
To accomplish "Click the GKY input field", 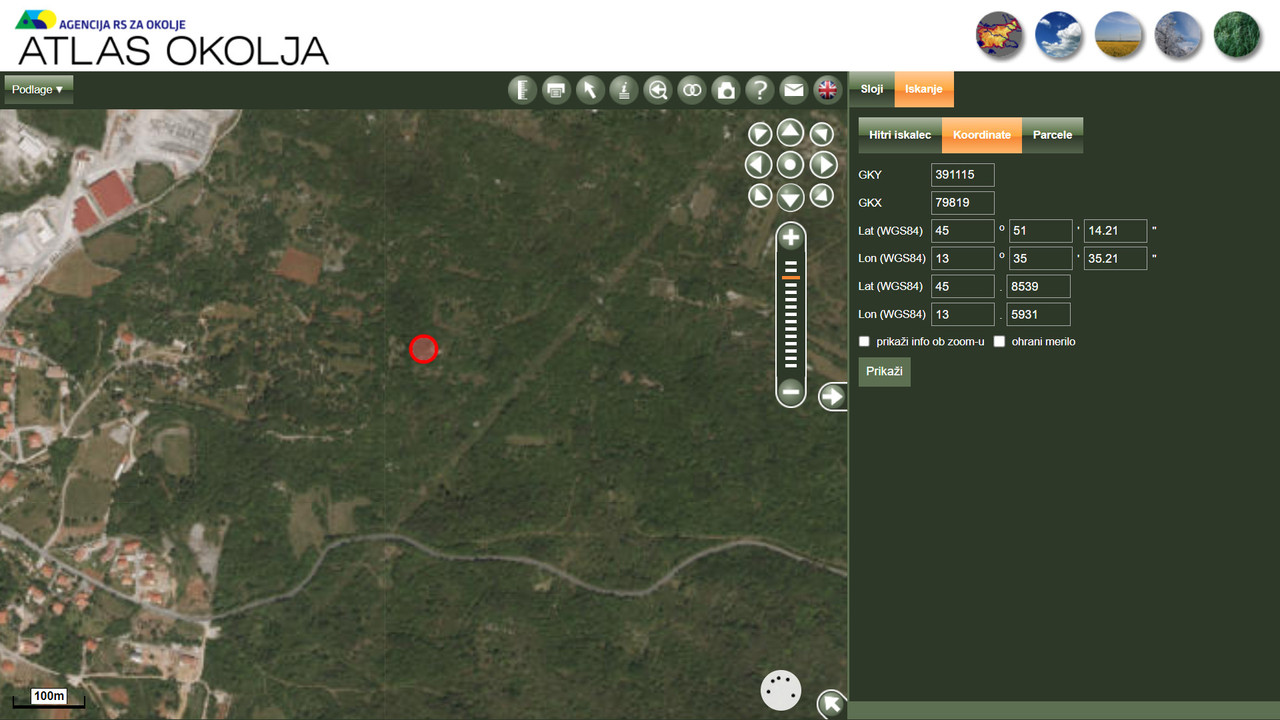I will tap(963, 175).
